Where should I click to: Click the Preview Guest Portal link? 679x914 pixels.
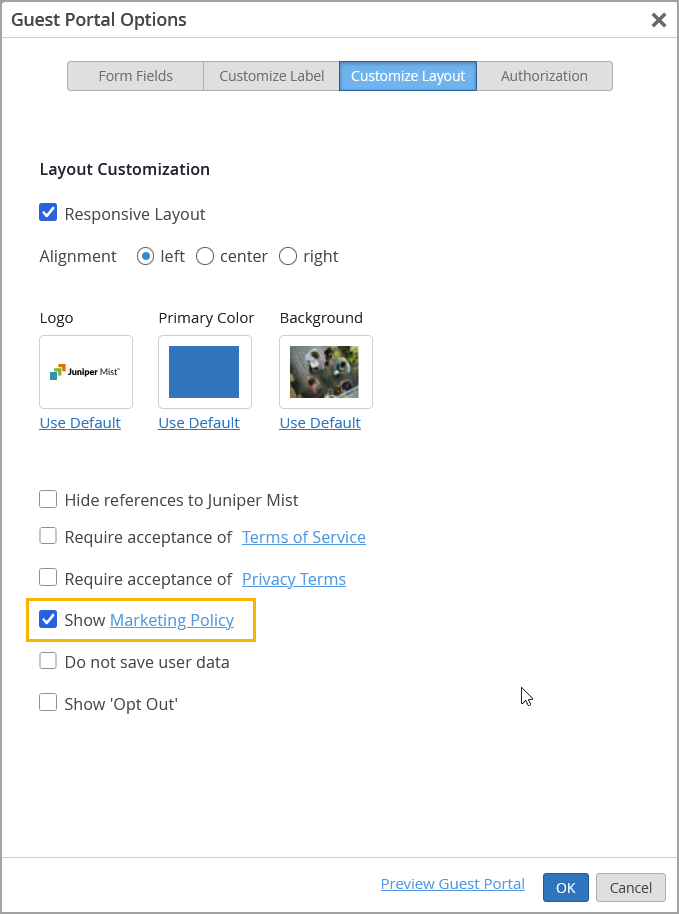[453, 884]
